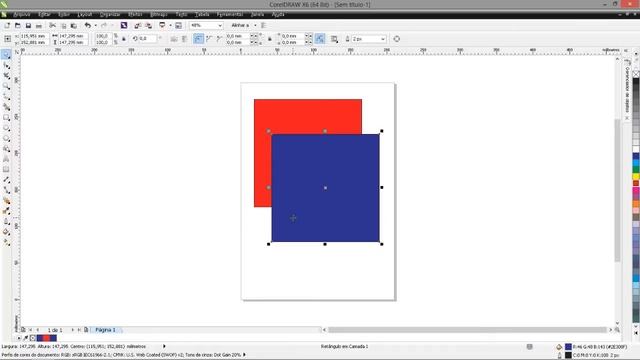Switch to the Página 1 tab

pos(105,329)
